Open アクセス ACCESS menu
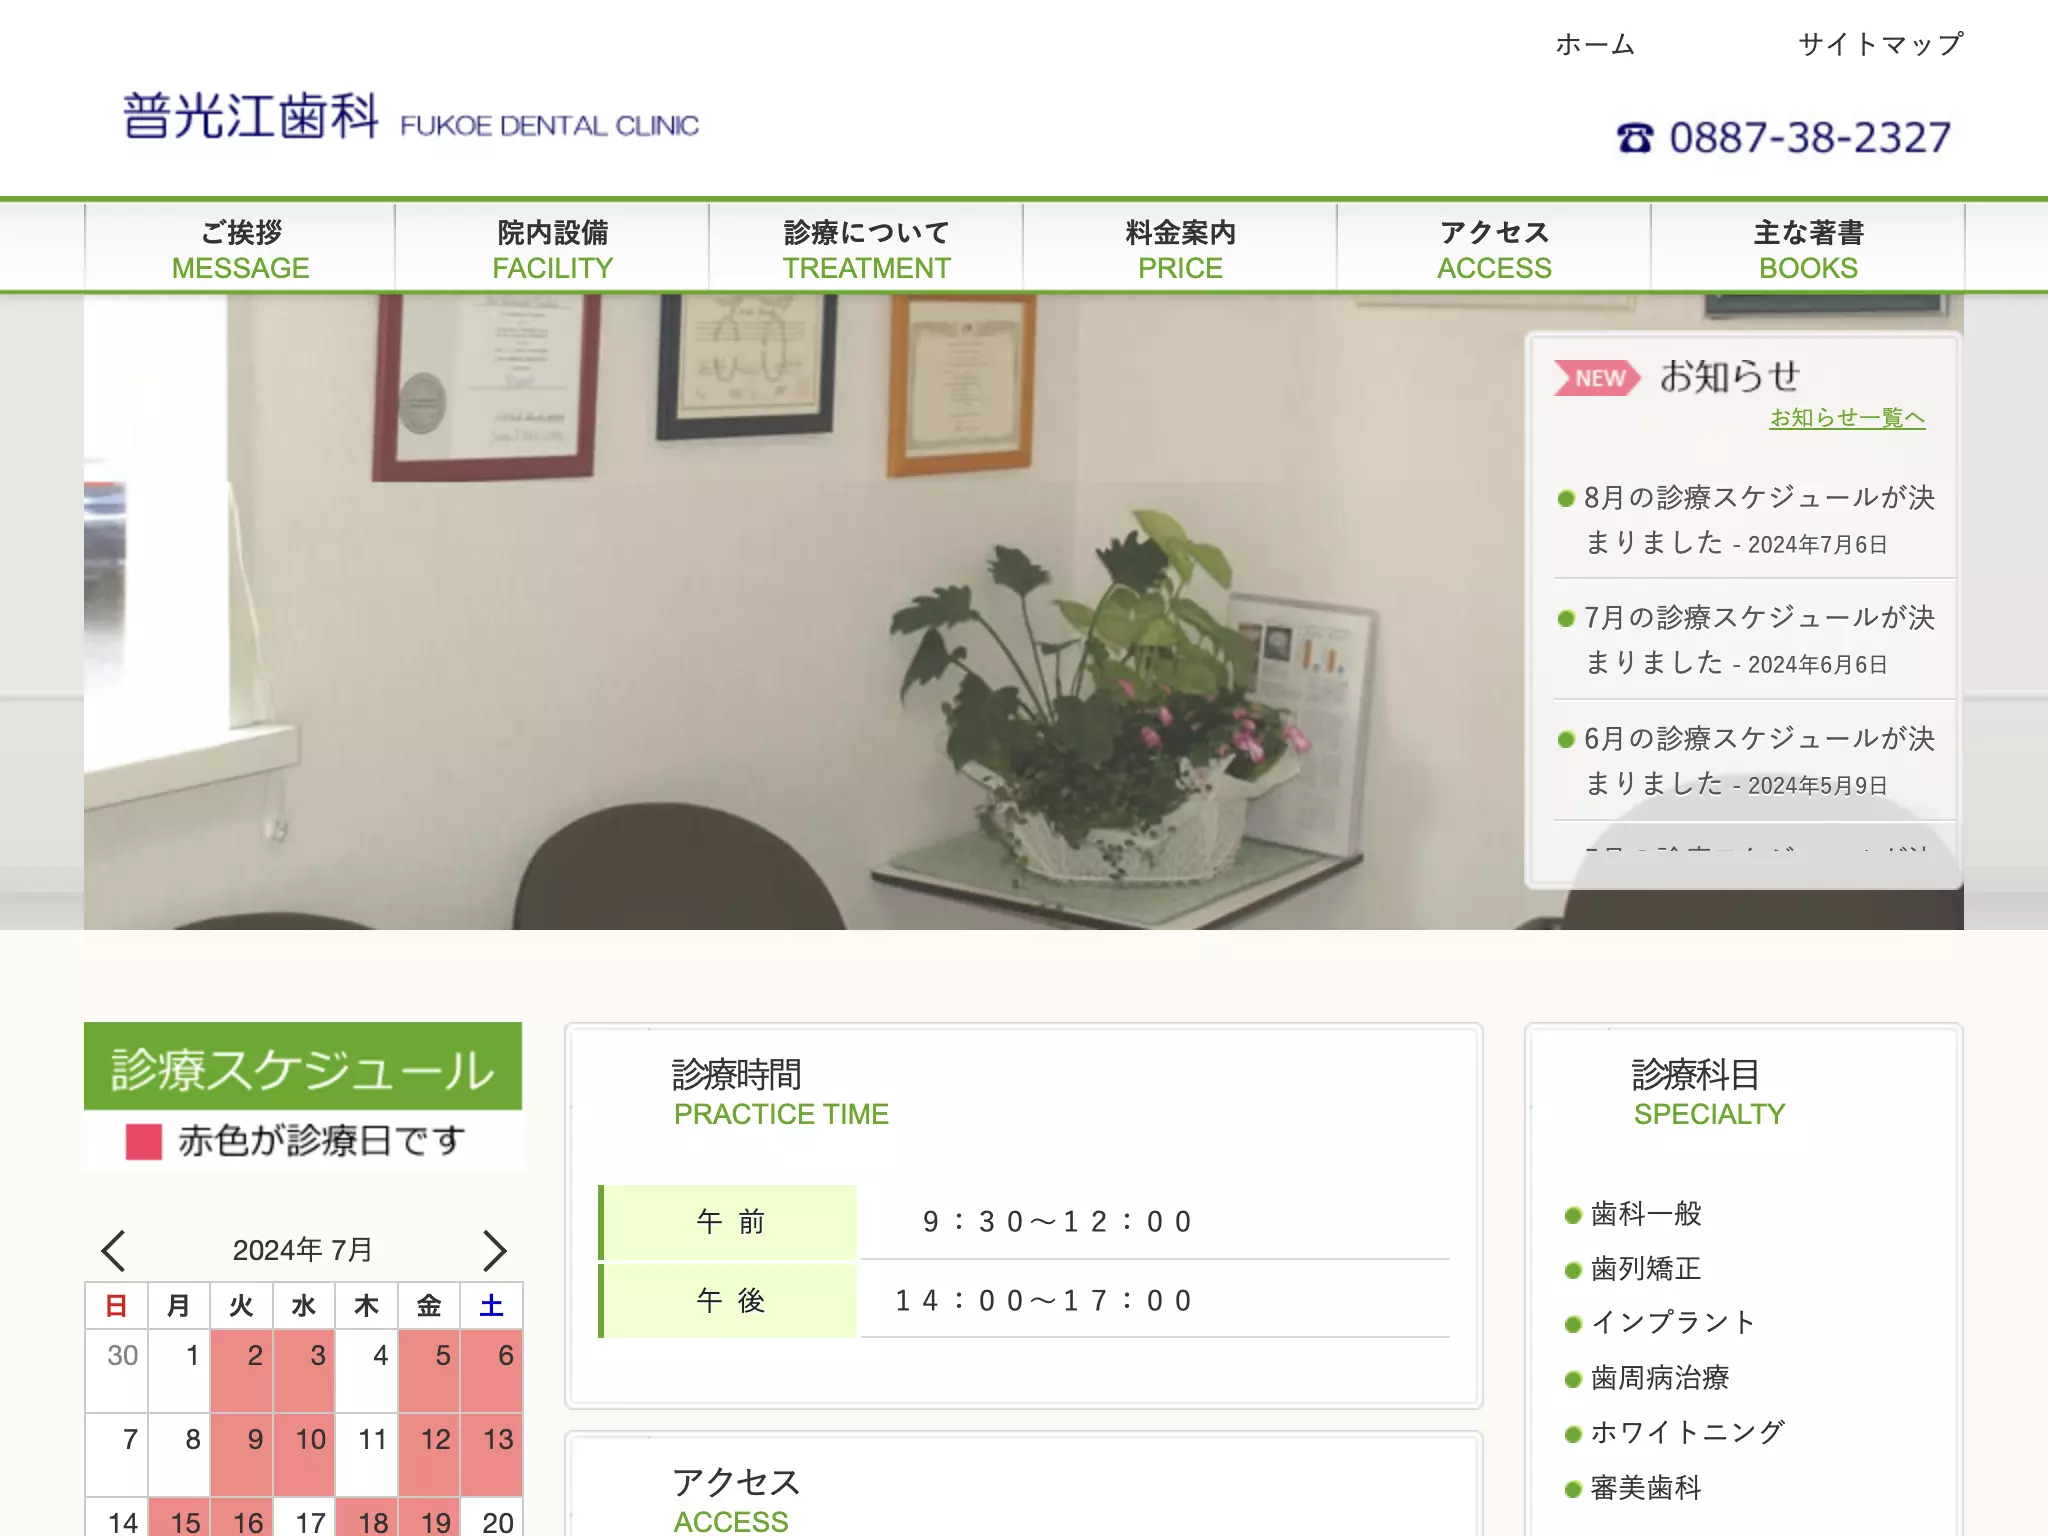Screen dimensions: 2048x1536 [1494, 249]
